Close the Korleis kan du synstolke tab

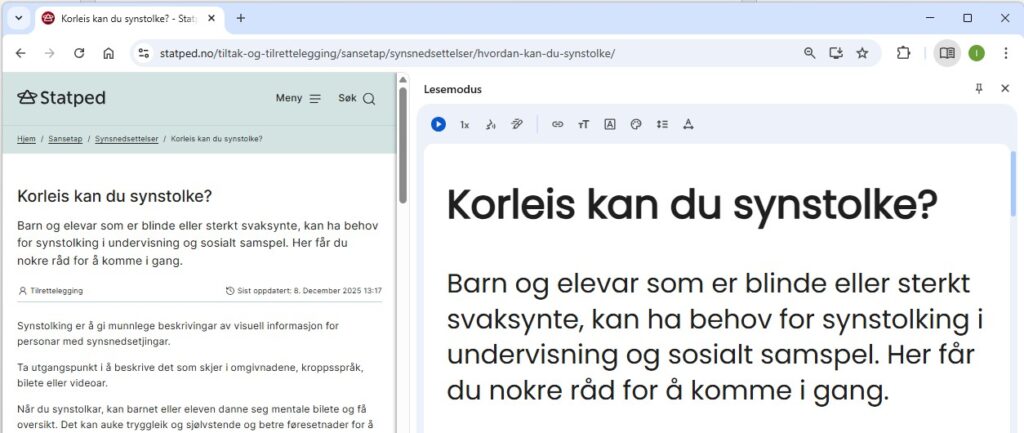pos(211,18)
